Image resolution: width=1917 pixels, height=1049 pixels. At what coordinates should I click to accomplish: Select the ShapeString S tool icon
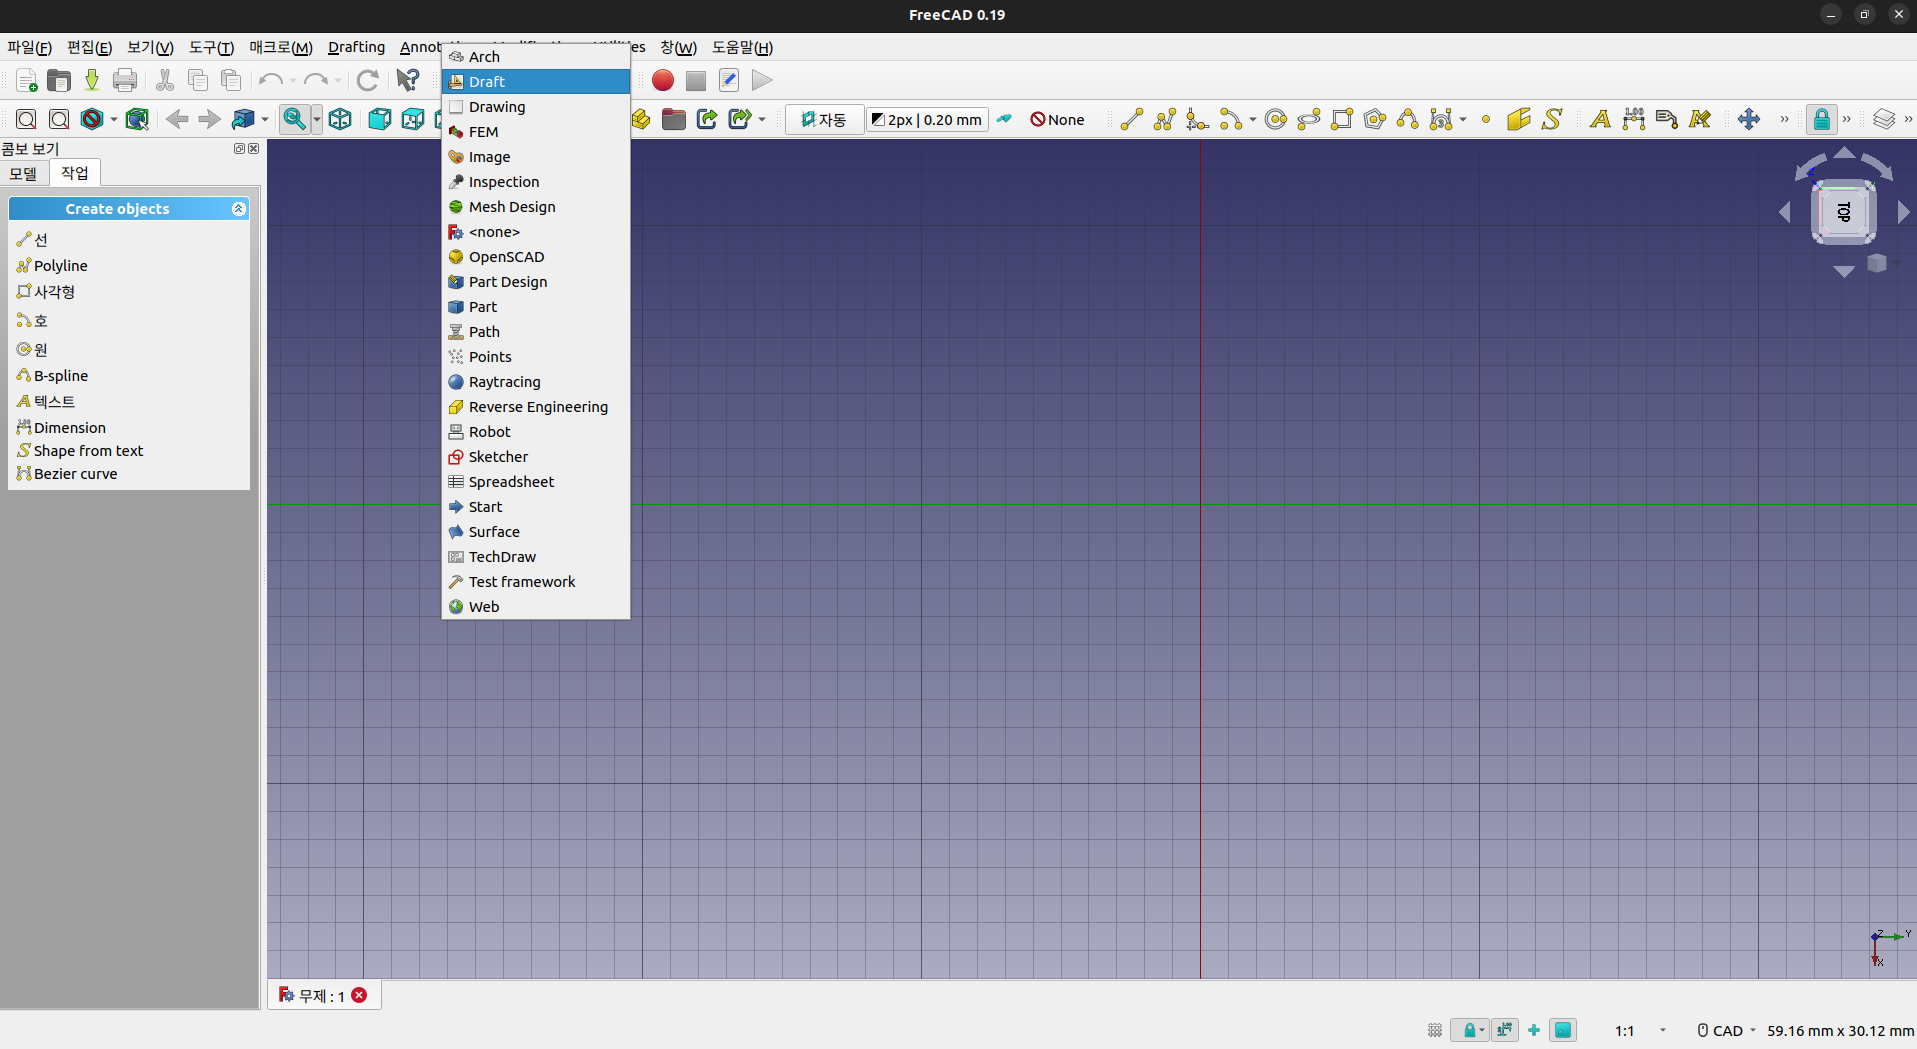coord(1552,120)
